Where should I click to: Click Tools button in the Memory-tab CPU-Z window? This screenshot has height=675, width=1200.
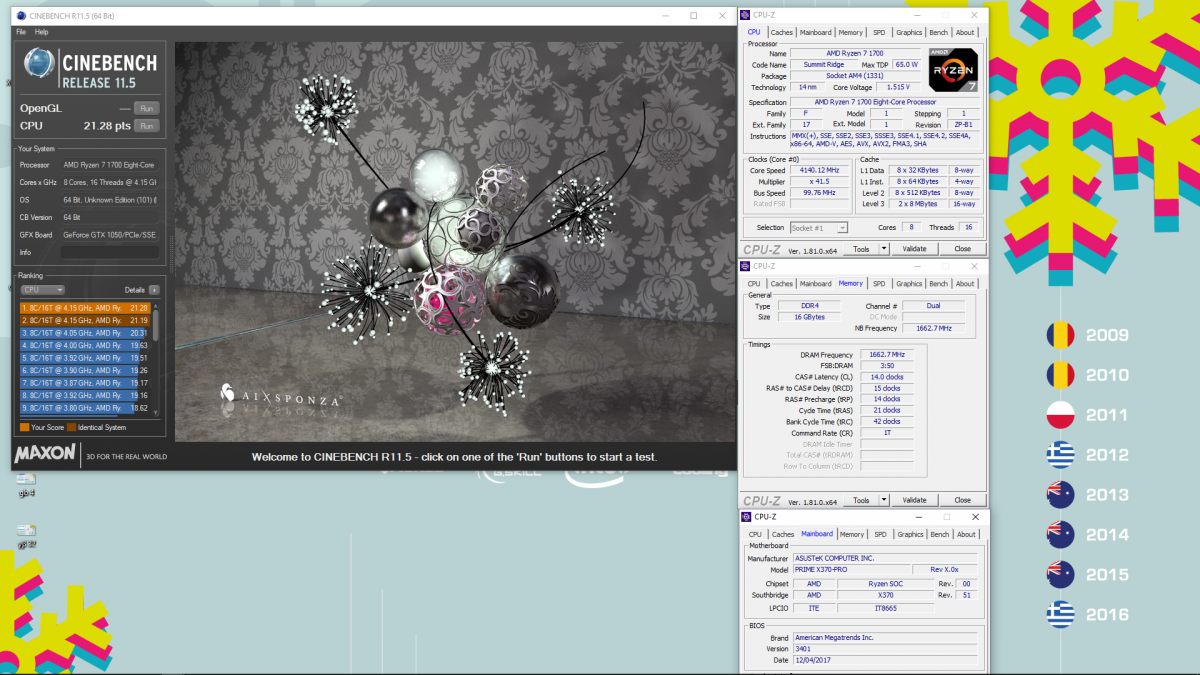click(861, 500)
